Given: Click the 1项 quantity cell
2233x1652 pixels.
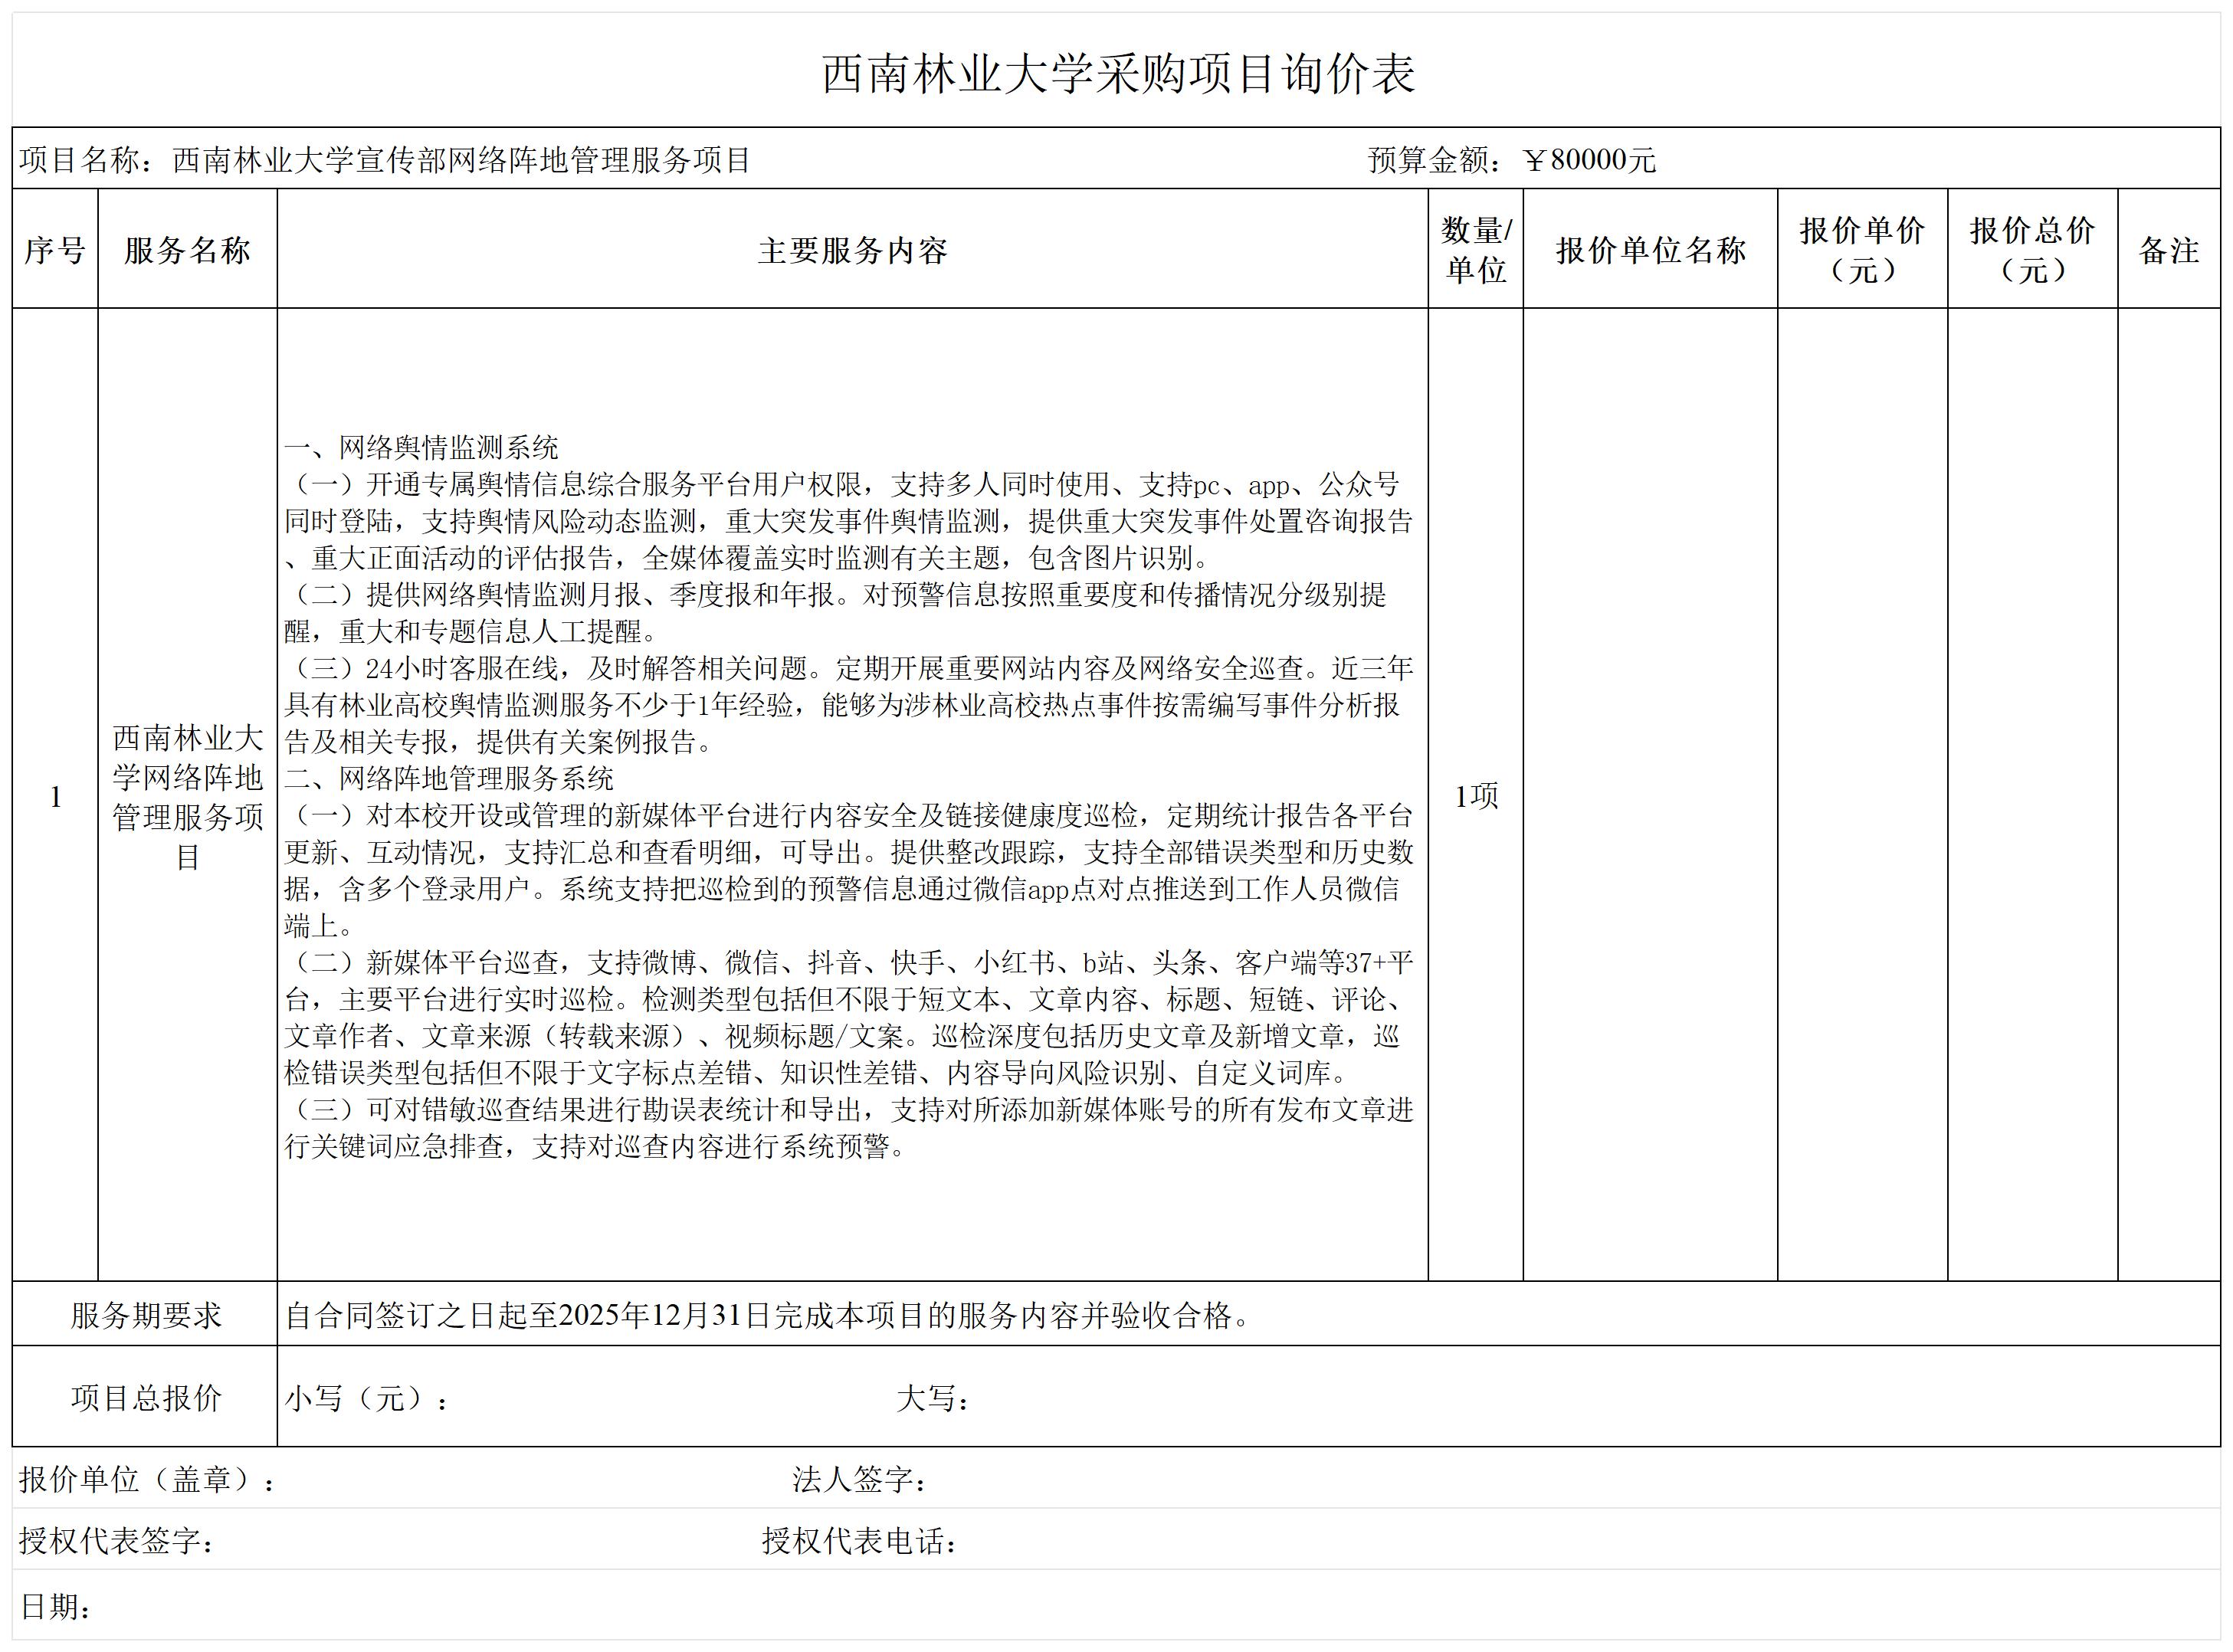Looking at the screenshot, I should pos(1475,796).
